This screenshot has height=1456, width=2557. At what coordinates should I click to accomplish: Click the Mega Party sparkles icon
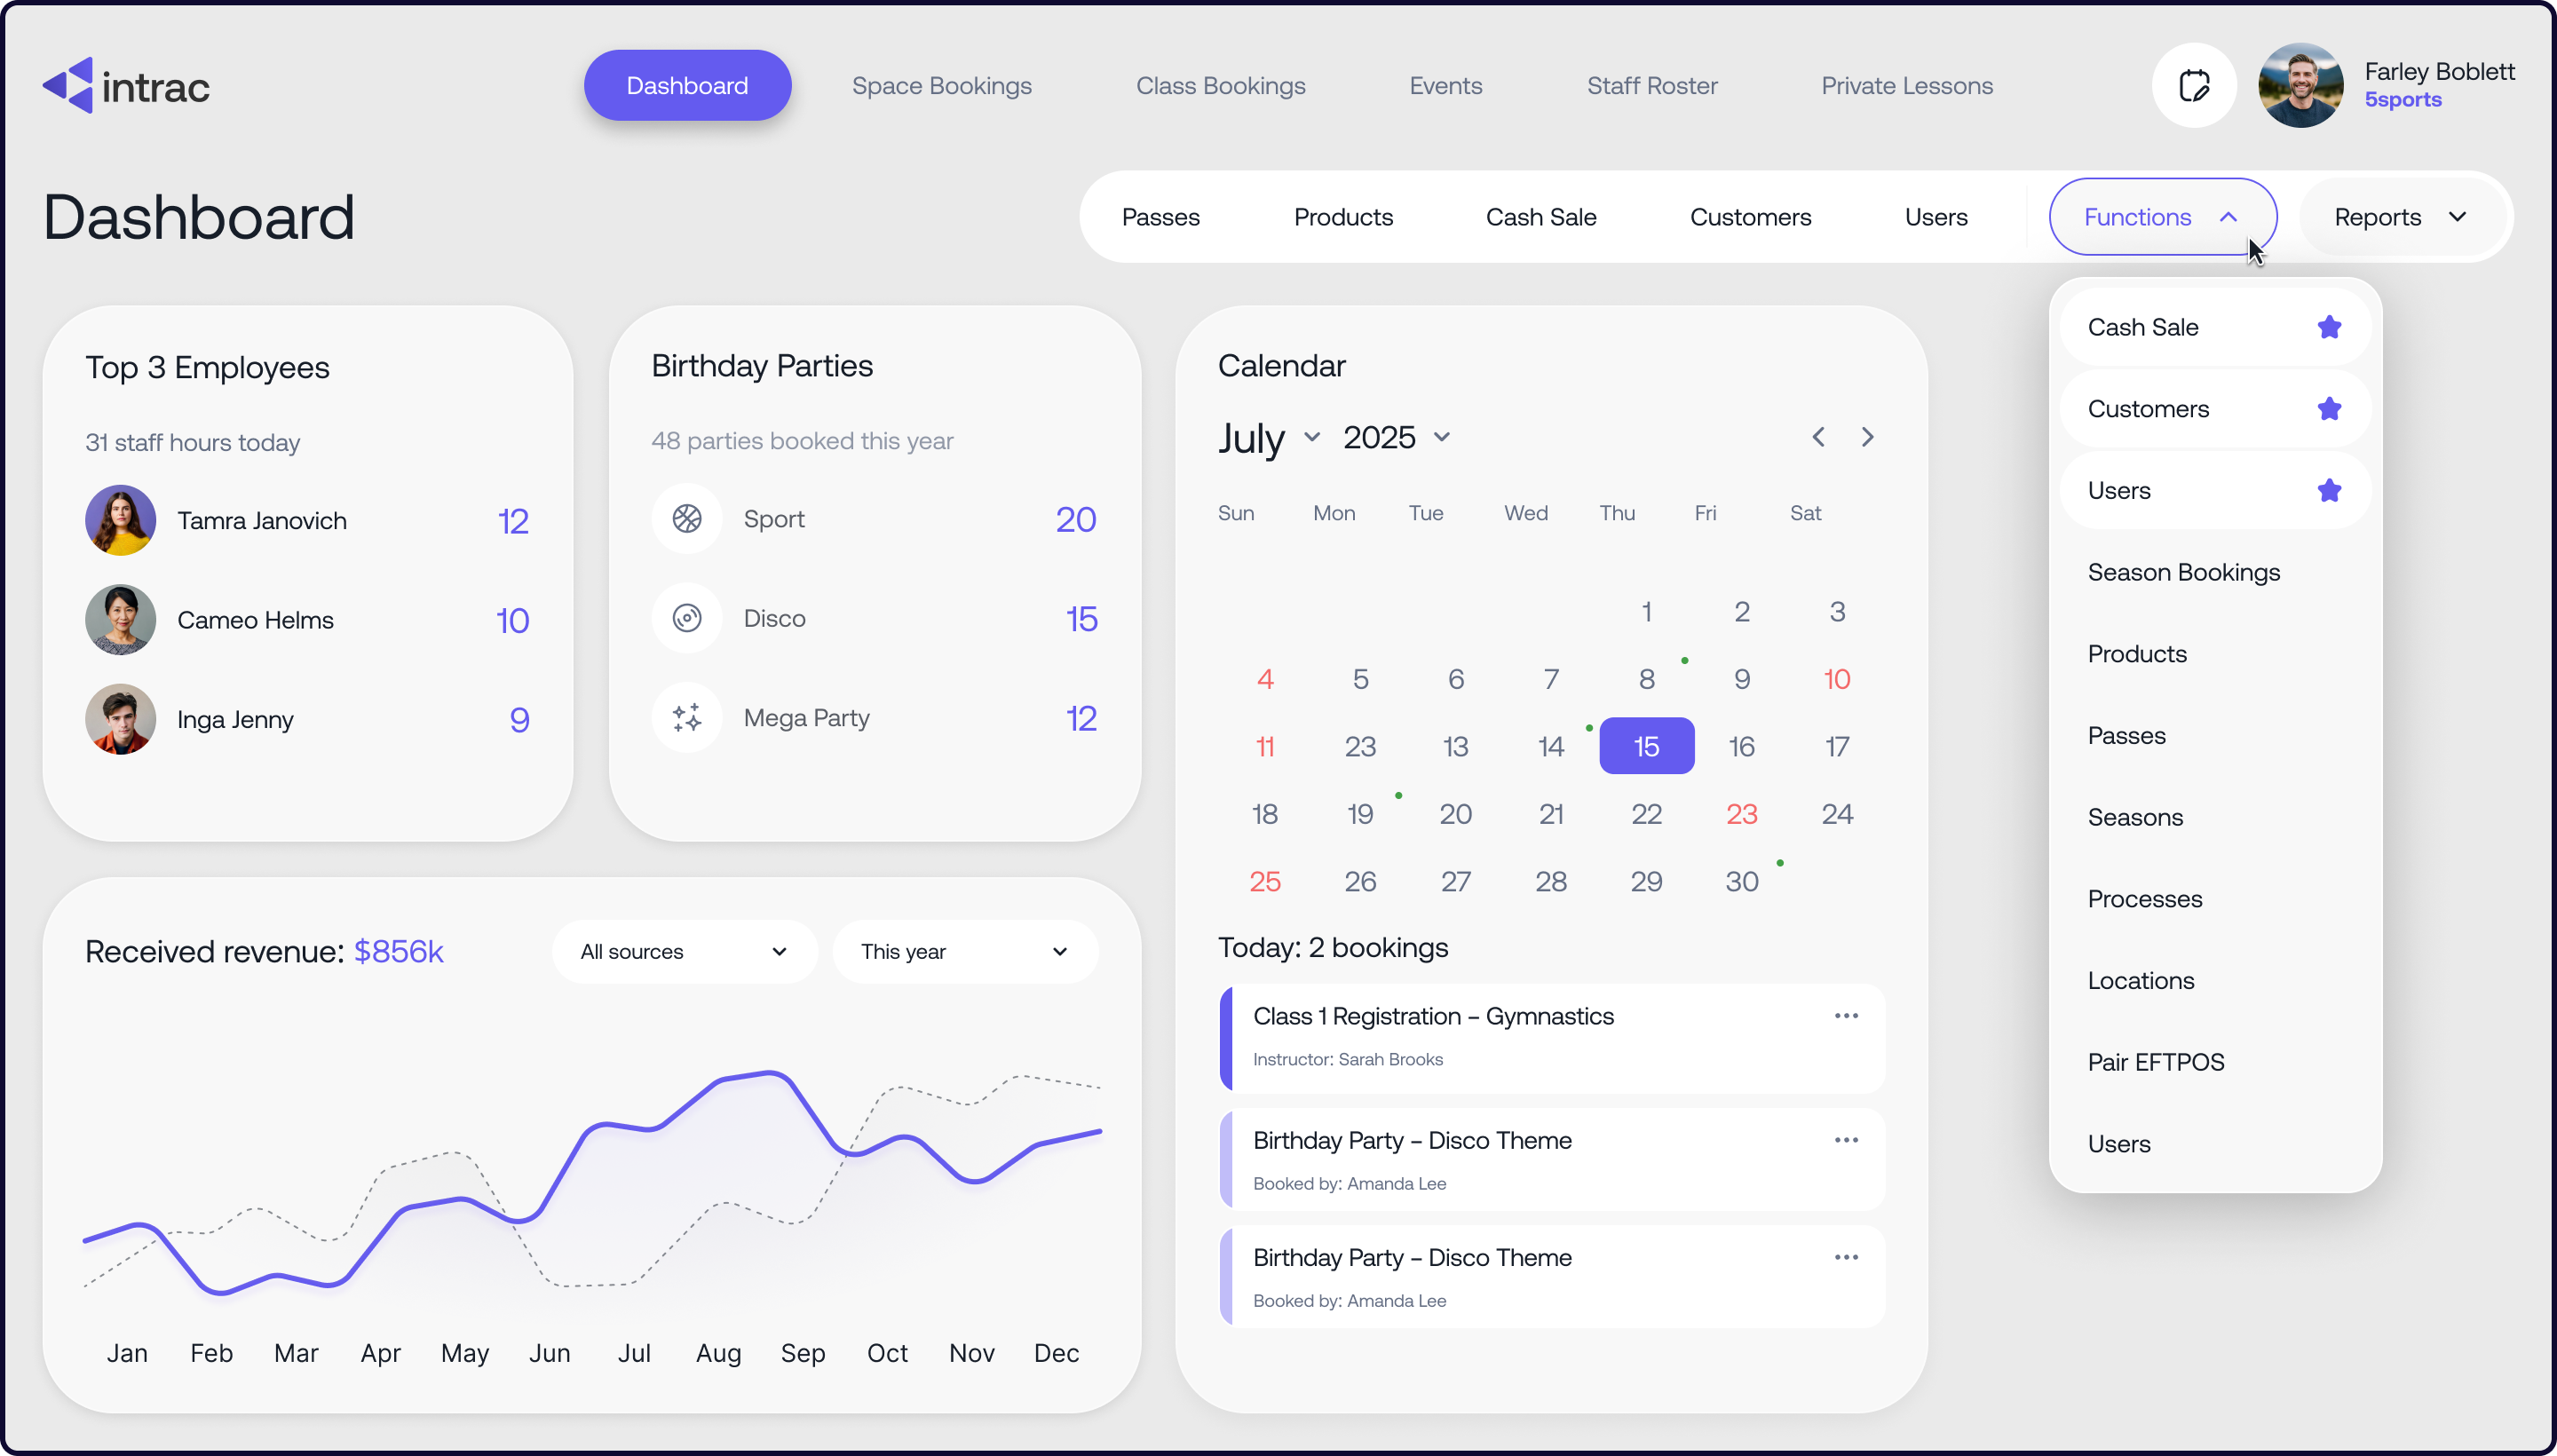point(687,718)
